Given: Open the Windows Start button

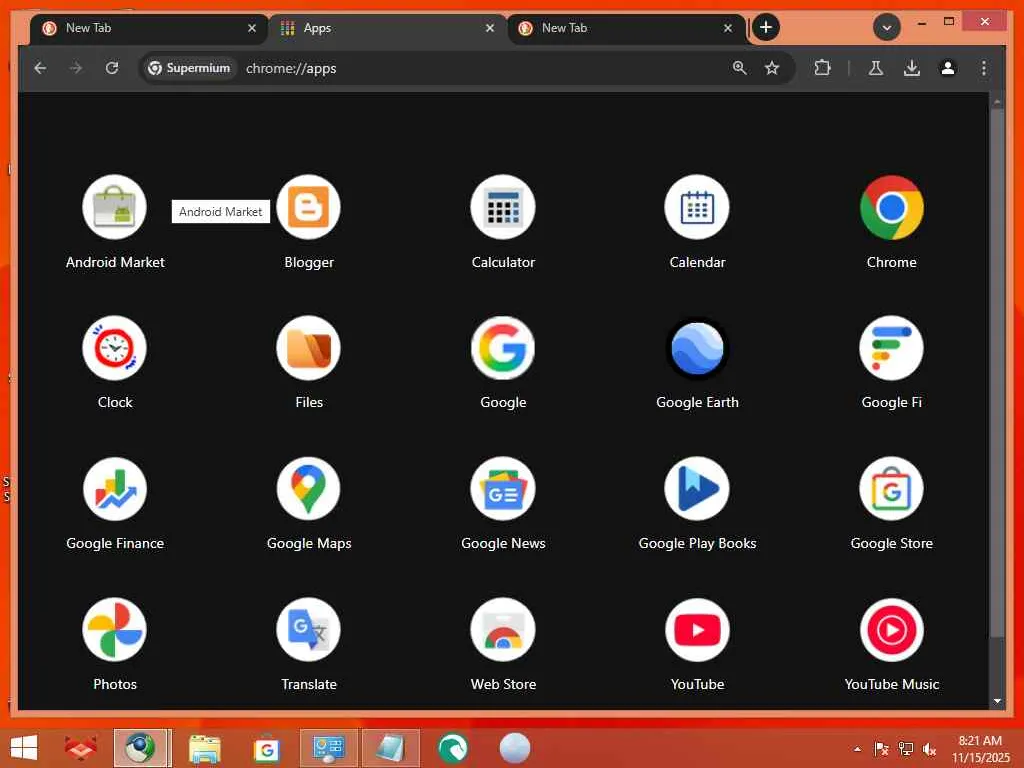Looking at the screenshot, I should pos(24,748).
